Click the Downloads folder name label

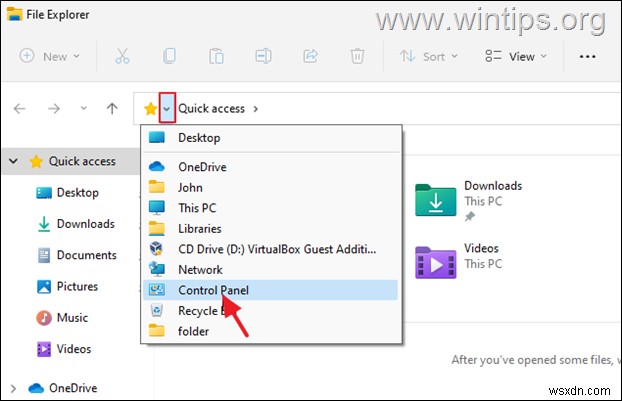493,186
